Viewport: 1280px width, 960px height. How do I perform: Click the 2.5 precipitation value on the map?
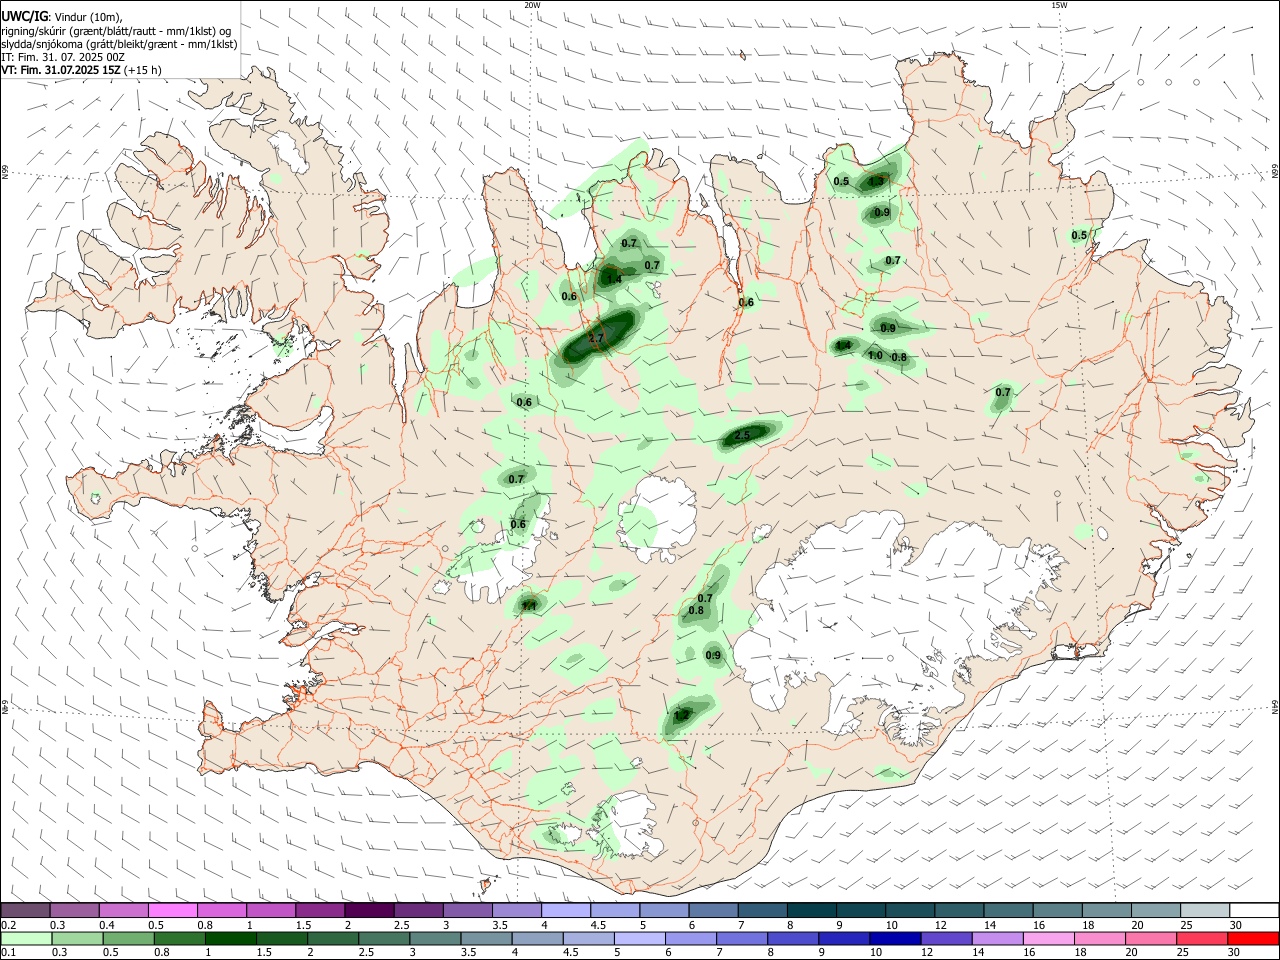click(742, 436)
